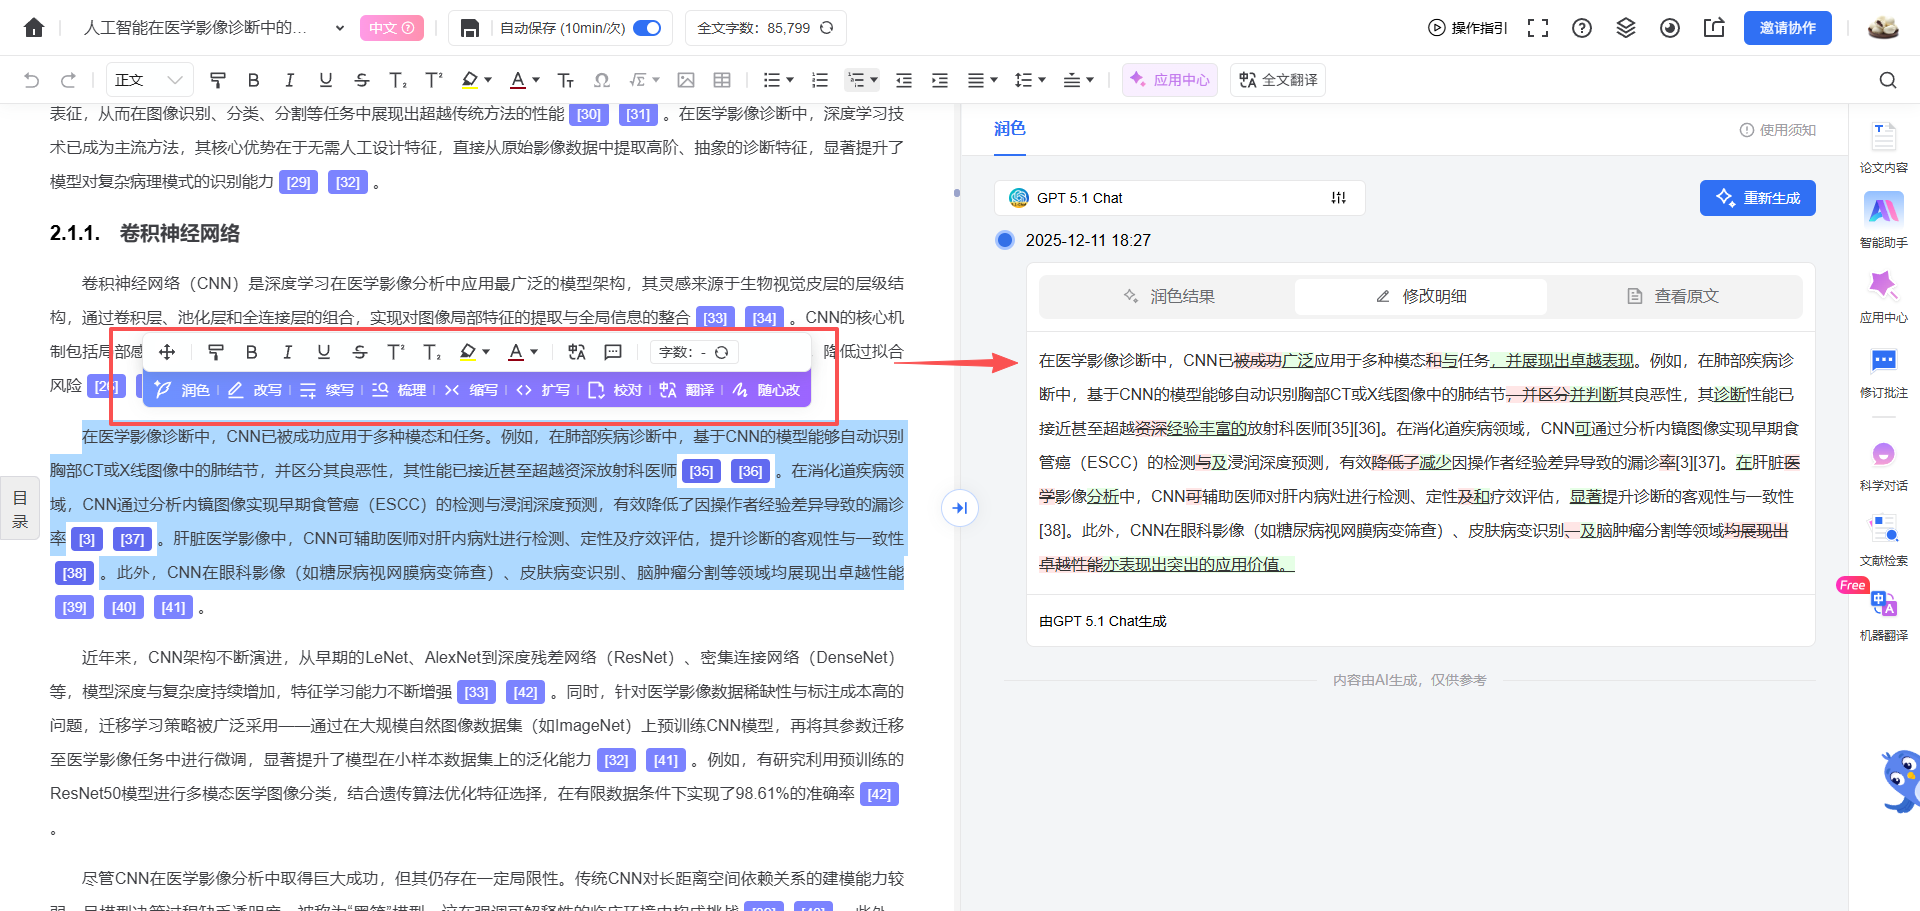
Task: Expand bullet list style dropdown
Action: (x=790, y=80)
